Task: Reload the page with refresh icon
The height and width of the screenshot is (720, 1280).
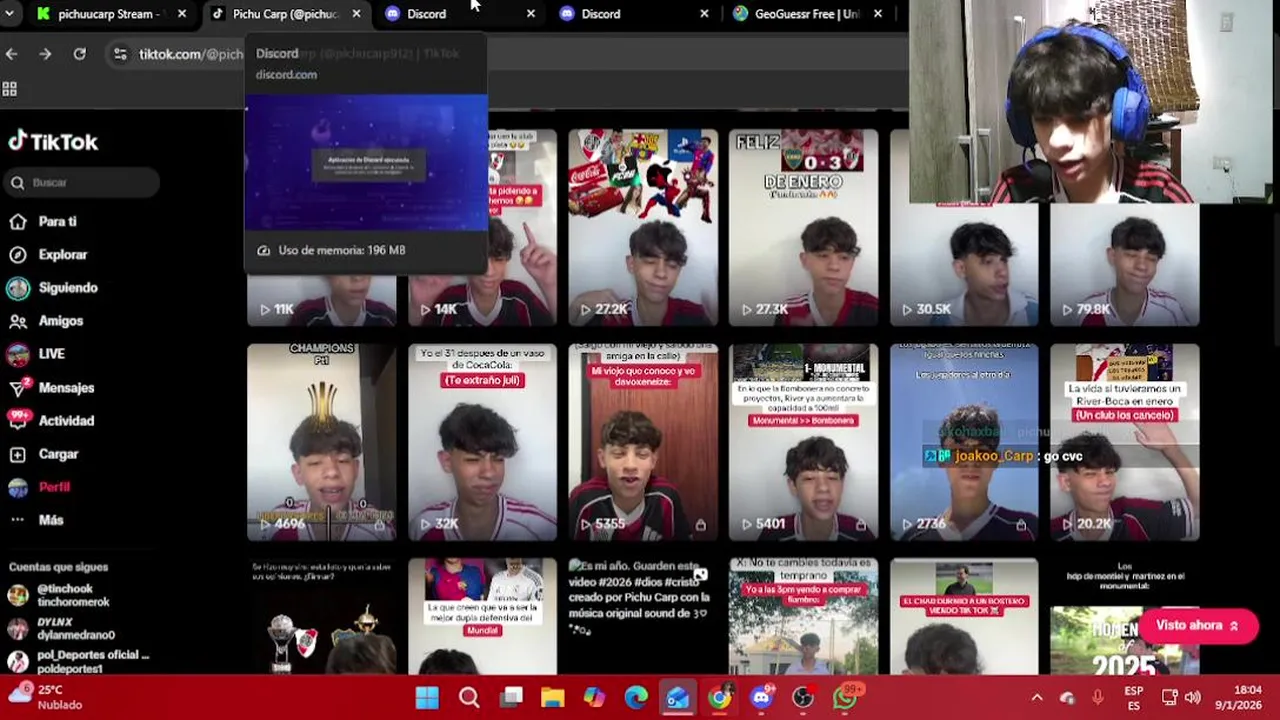Action: 80,54
